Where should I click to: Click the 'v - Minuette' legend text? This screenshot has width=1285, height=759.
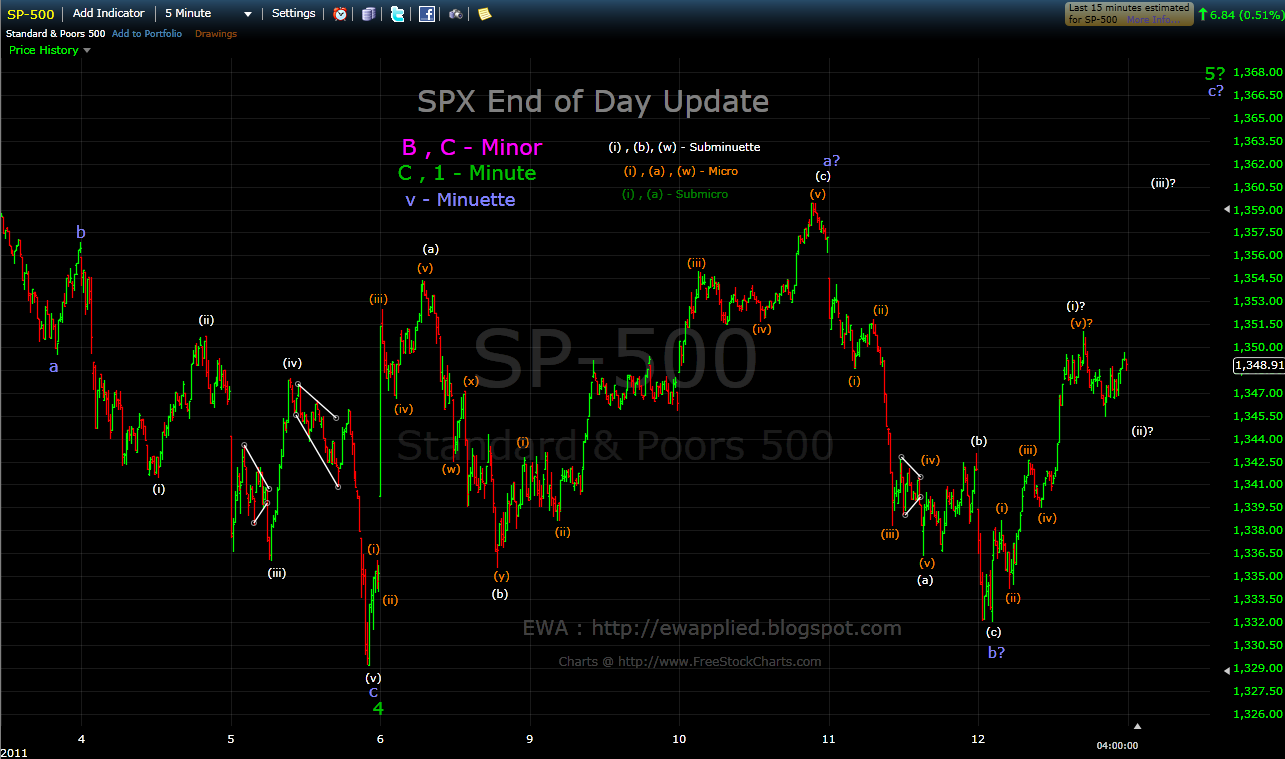click(x=460, y=200)
